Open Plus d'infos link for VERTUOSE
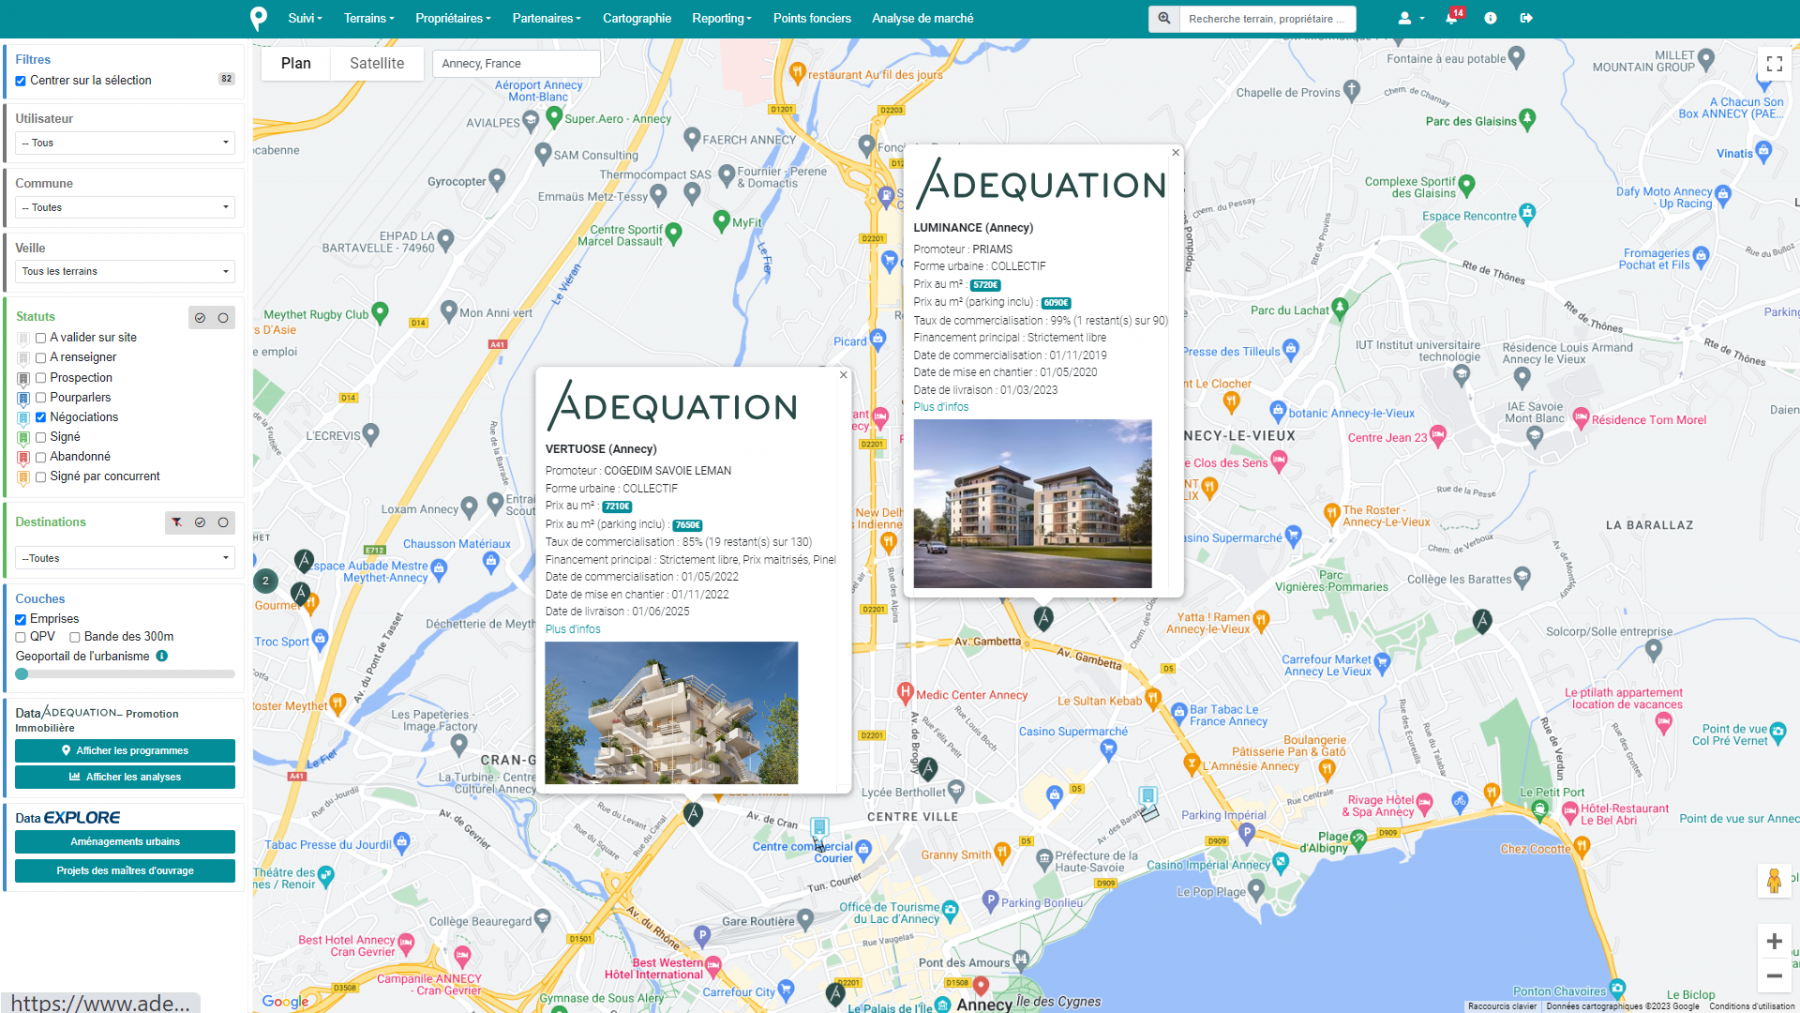1800x1013 pixels. pyautogui.click(x=573, y=629)
